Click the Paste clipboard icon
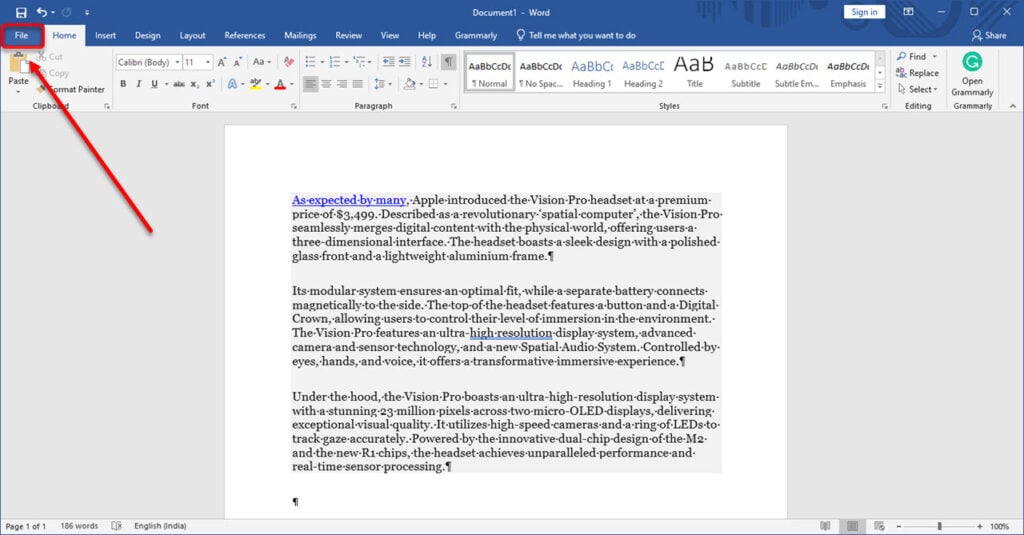 click(18, 64)
